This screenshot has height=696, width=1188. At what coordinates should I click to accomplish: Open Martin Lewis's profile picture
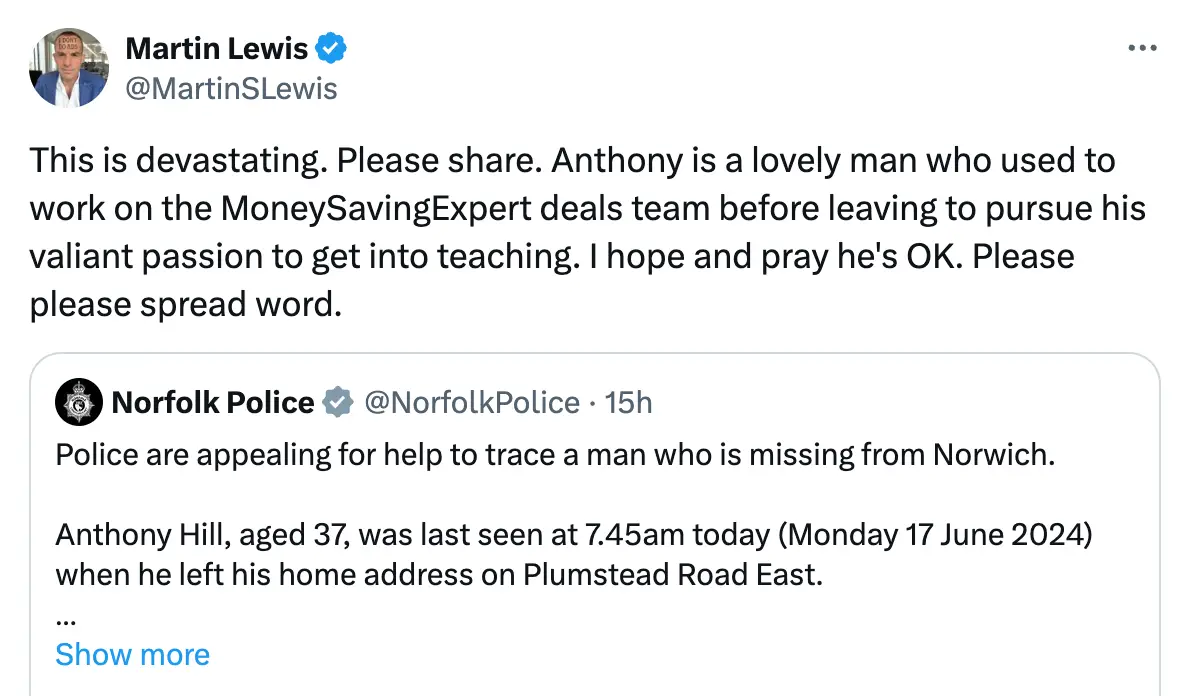tap(68, 67)
